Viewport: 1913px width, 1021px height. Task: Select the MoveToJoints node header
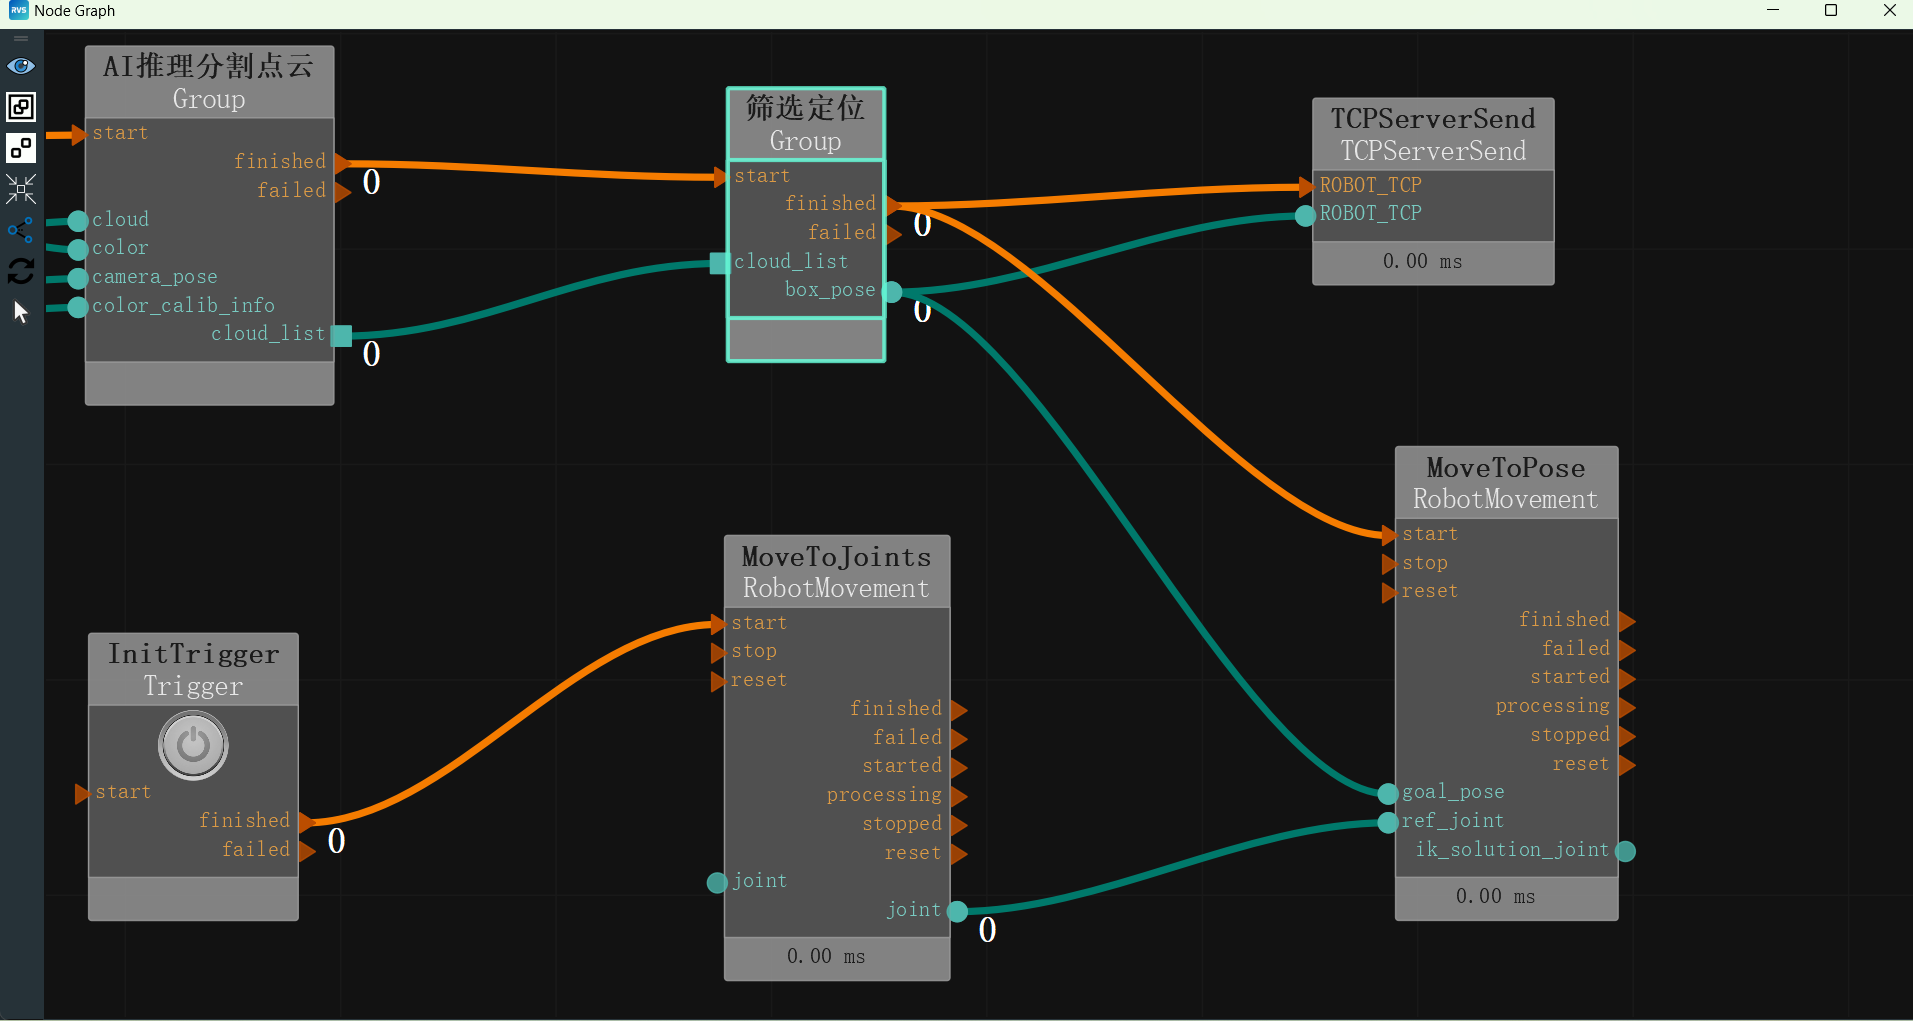837,572
